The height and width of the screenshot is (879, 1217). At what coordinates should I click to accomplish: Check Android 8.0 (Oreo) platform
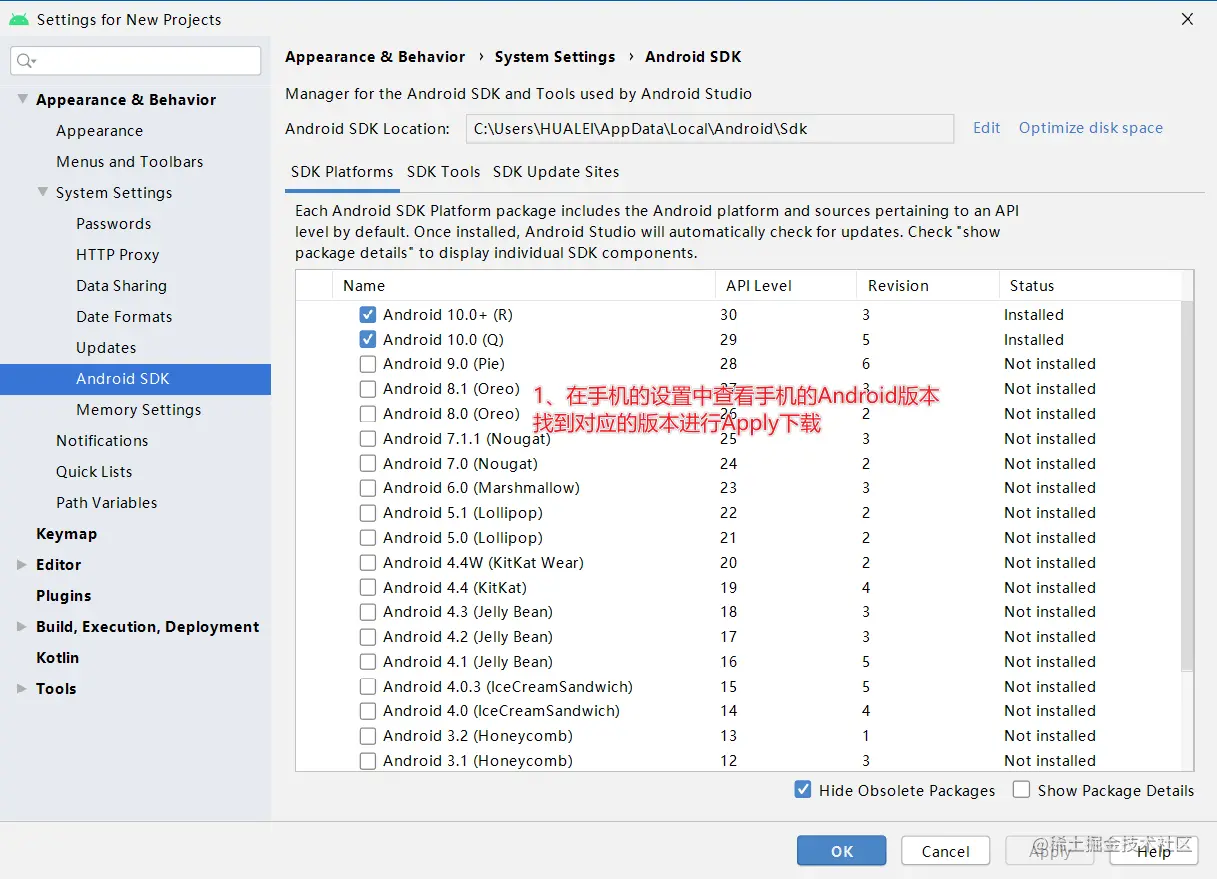(368, 413)
